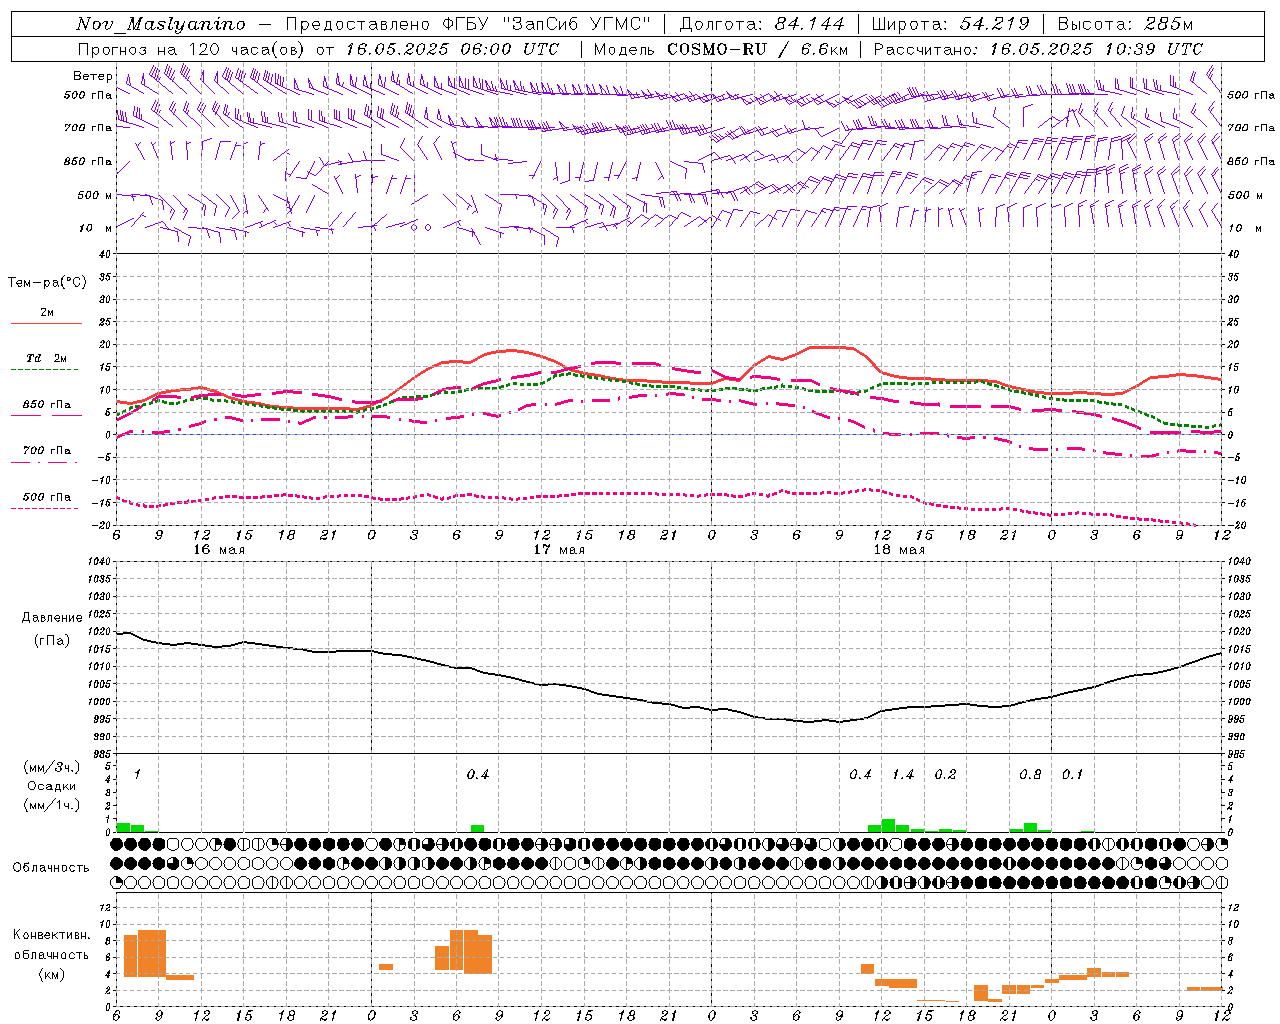Click the Давление panel label
1280x1024 pixels.
(52, 618)
